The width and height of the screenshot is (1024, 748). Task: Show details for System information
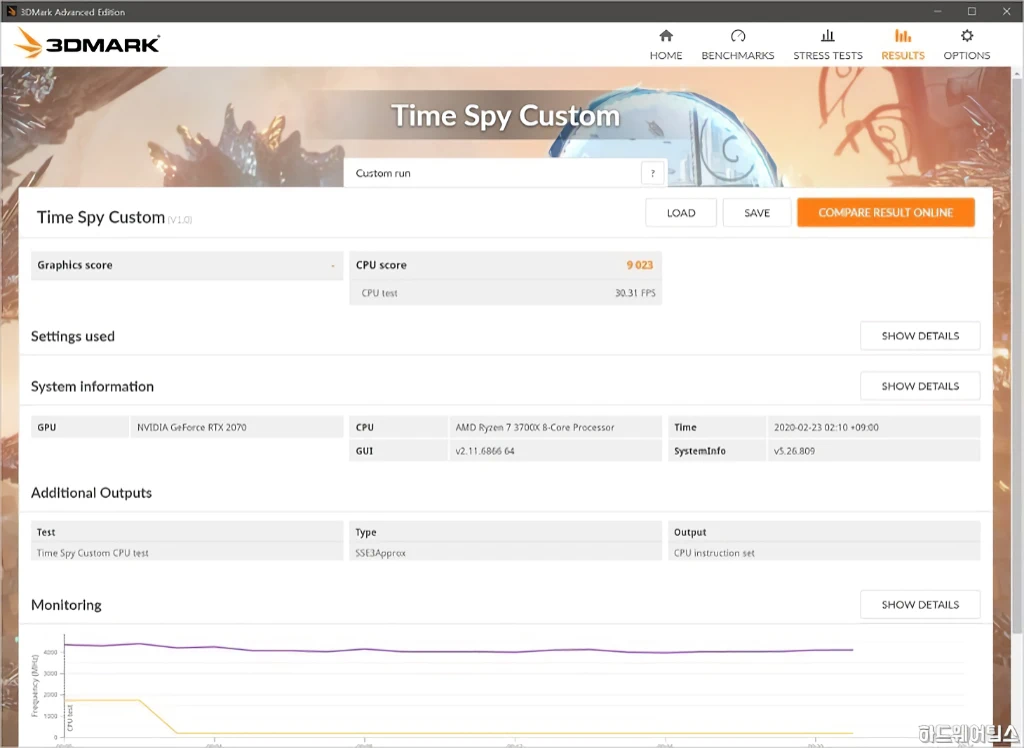(920, 386)
